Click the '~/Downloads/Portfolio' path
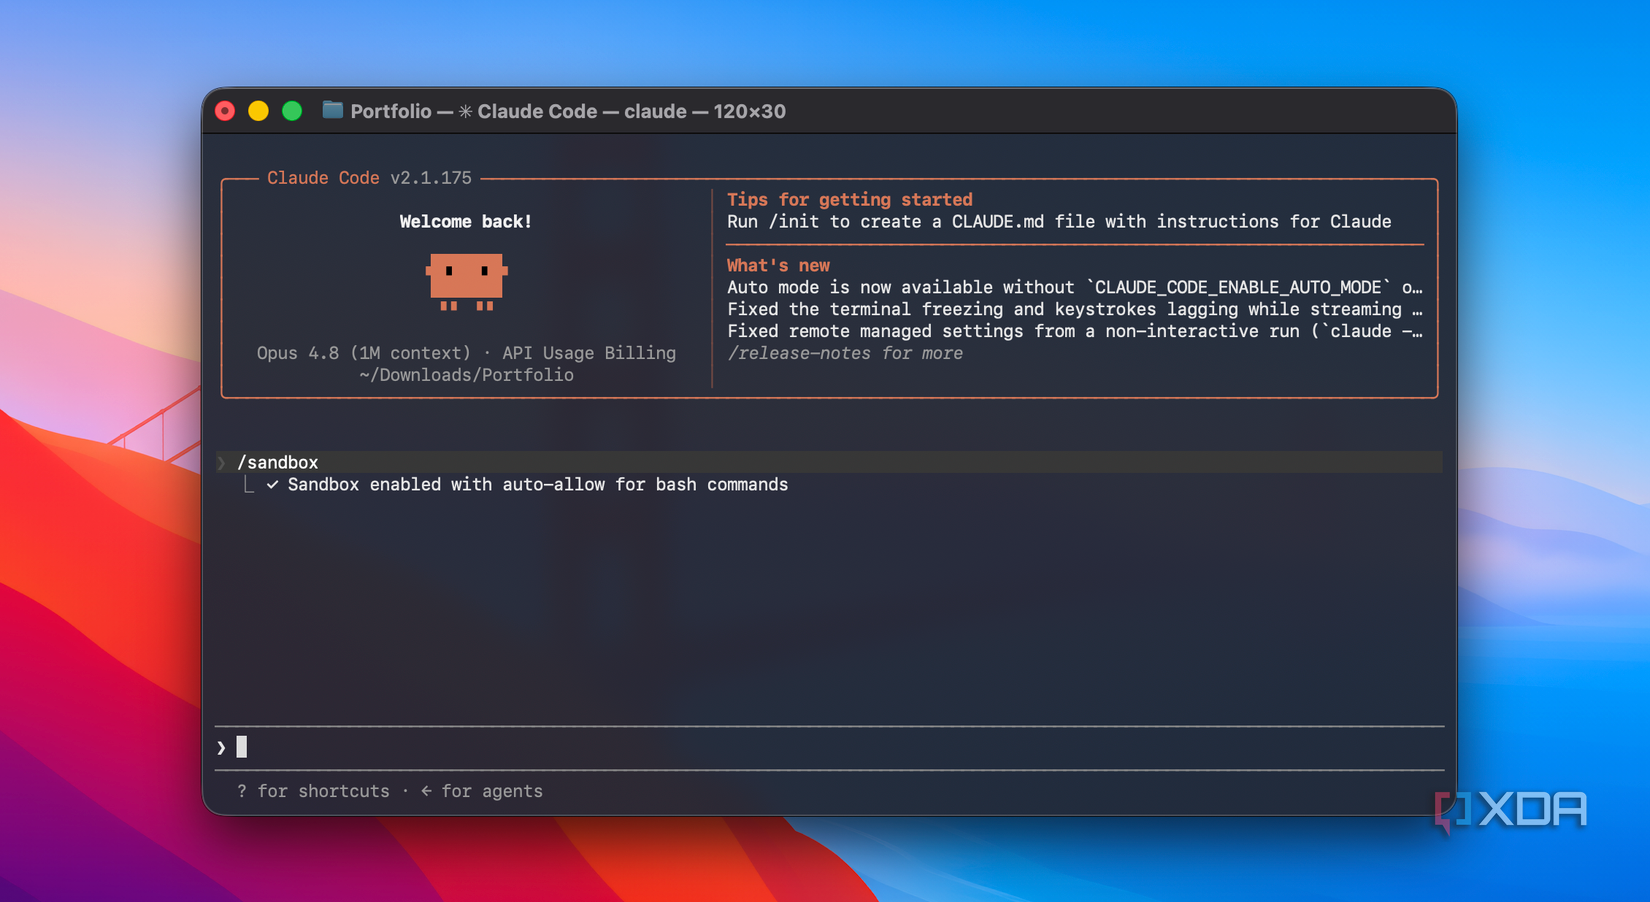This screenshot has width=1650, height=902. 466,375
